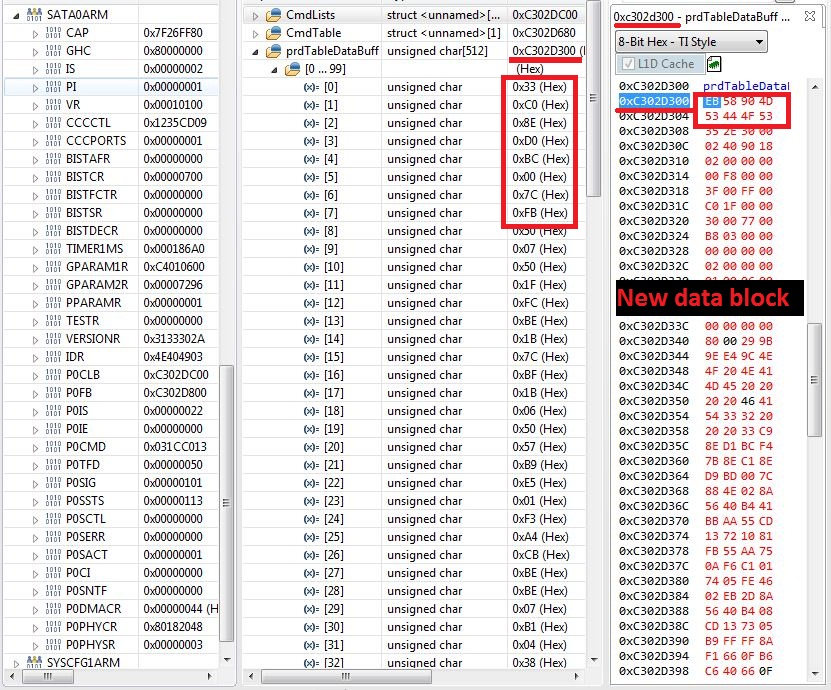Click the CmdTable struct icon
Viewport: 831px width, 690px height.
pos(273,33)
